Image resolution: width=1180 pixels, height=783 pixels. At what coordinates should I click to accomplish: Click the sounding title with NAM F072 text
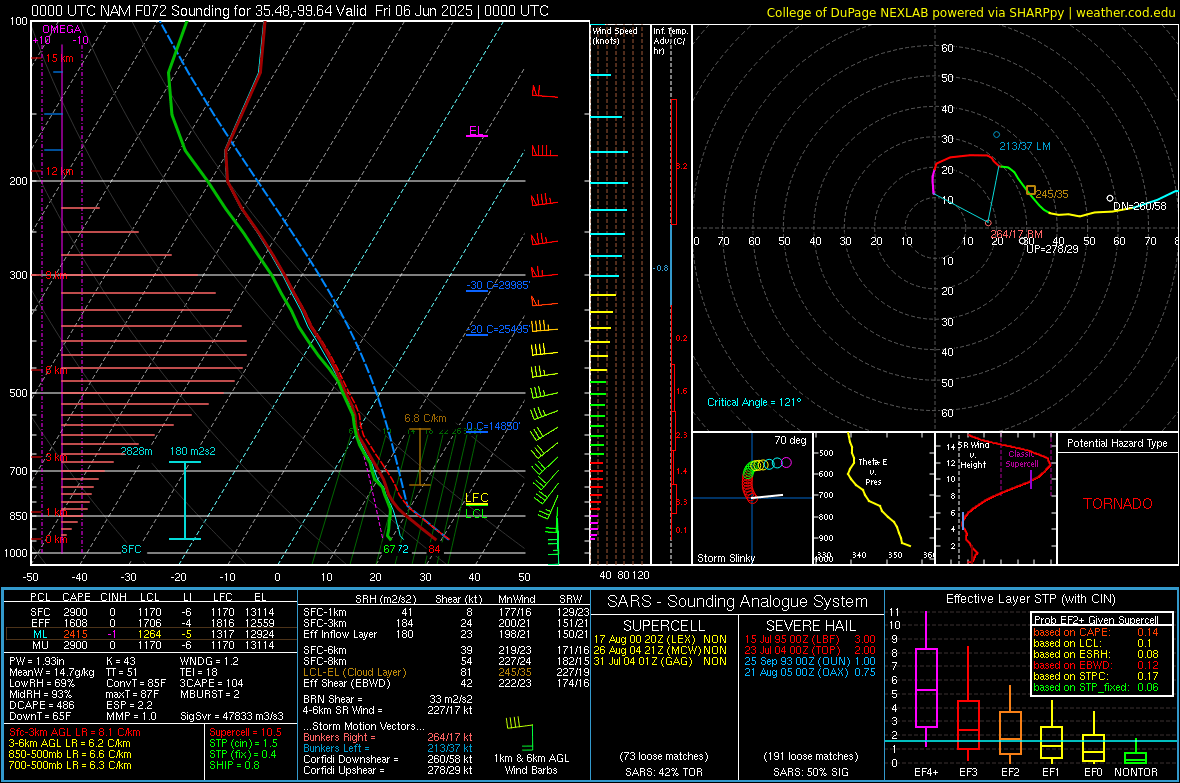290,11
